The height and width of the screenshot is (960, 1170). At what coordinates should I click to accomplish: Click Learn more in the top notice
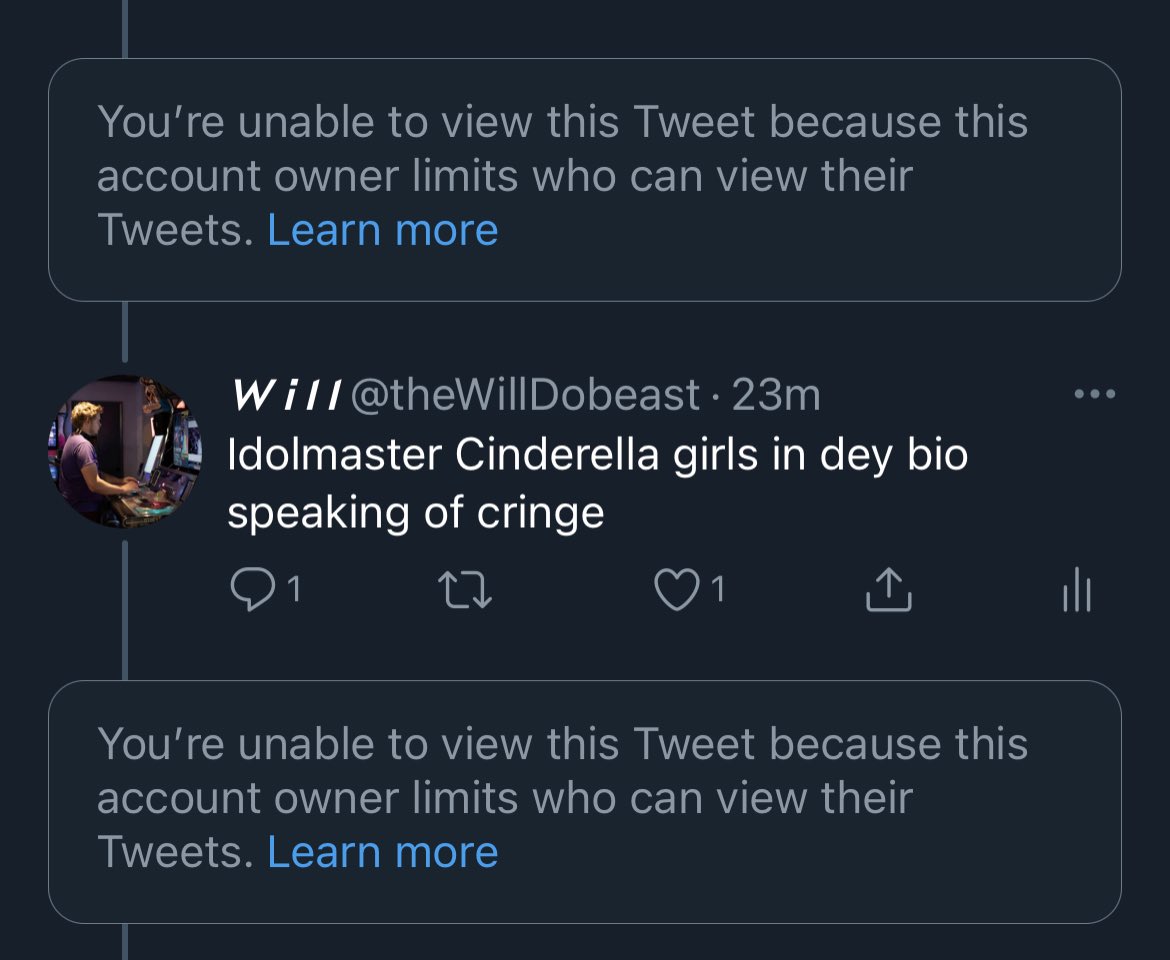382,230
